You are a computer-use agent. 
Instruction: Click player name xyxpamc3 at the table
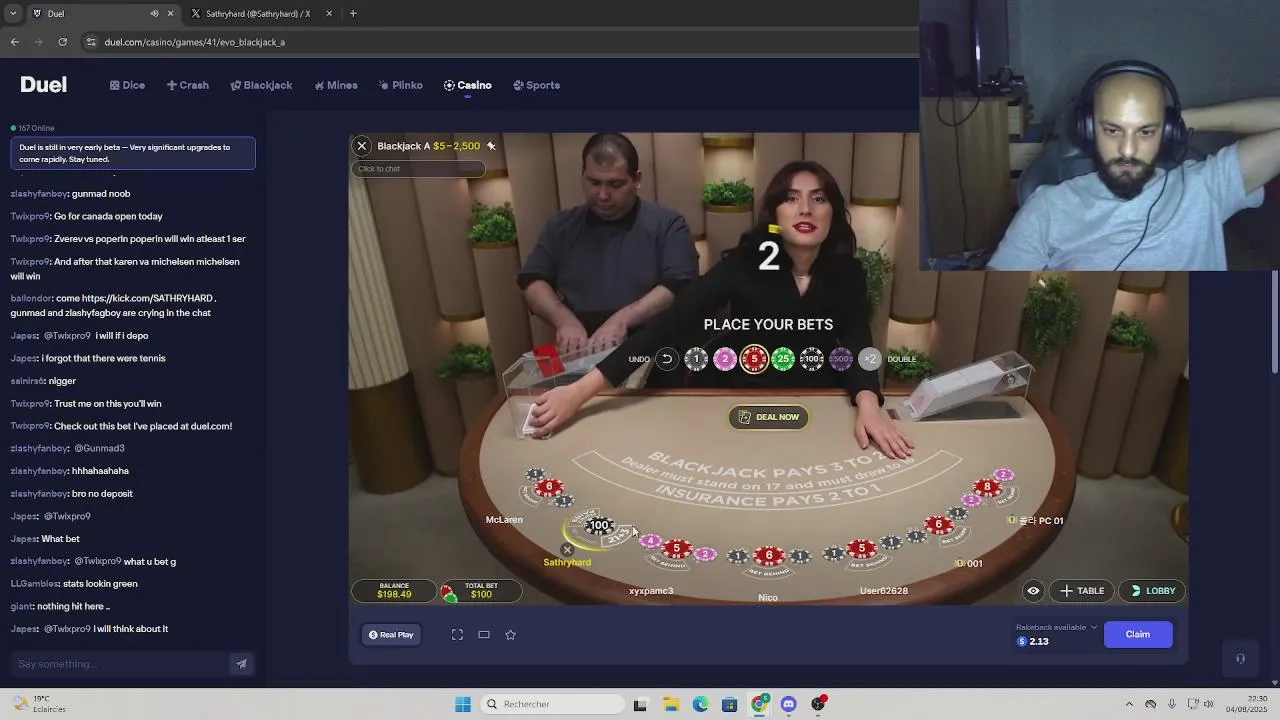(x=651, y=591)
